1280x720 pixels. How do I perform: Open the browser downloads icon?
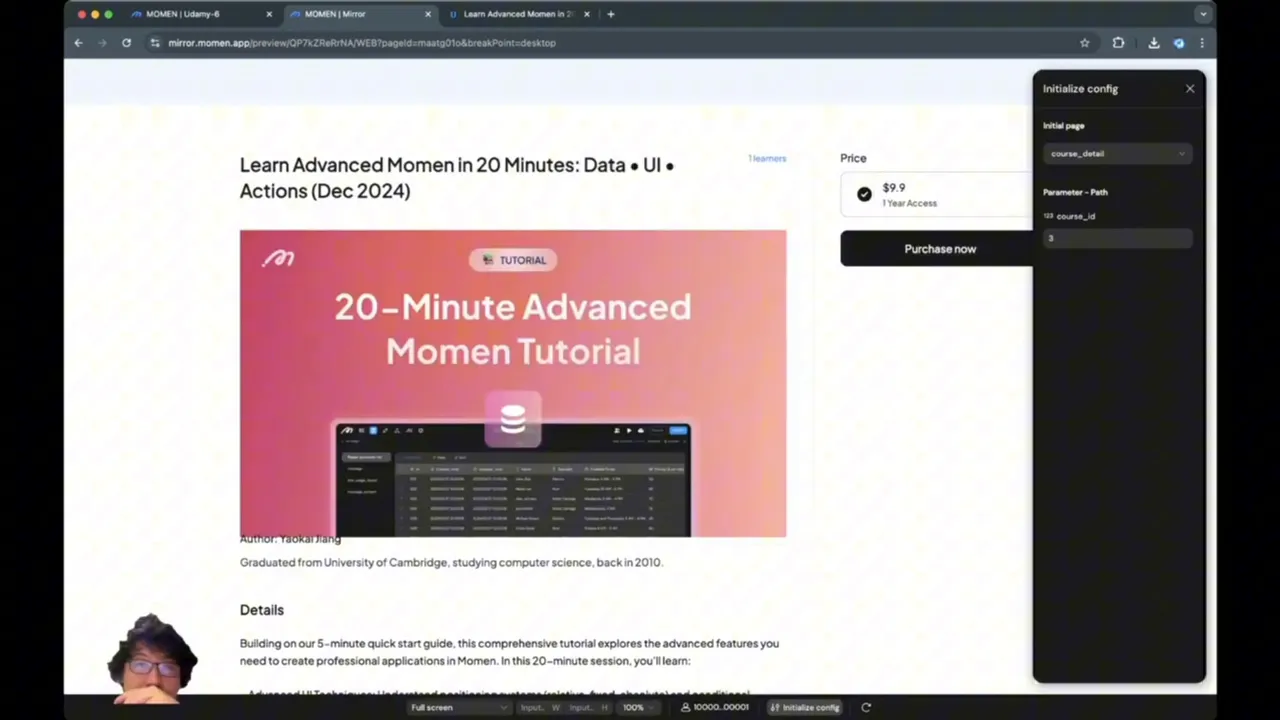click(1154, 43)
